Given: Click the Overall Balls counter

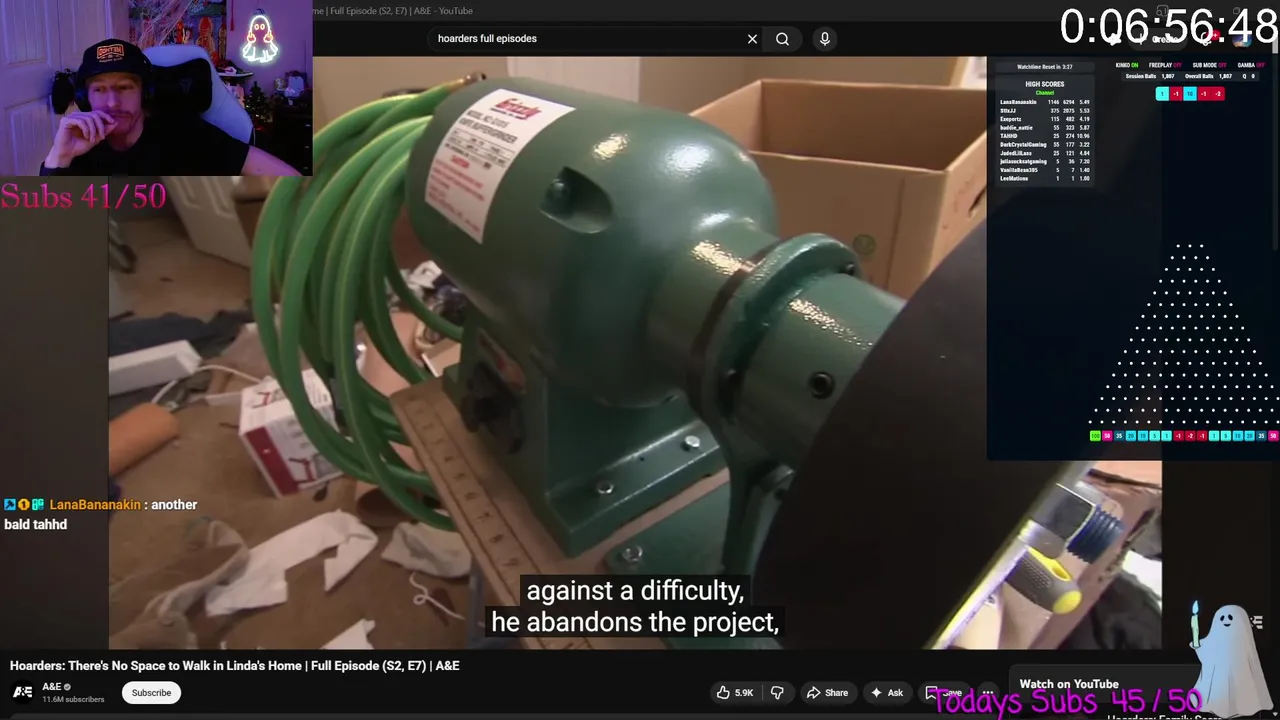Looking at the screenshot, I should click(x=1209, y=76).
